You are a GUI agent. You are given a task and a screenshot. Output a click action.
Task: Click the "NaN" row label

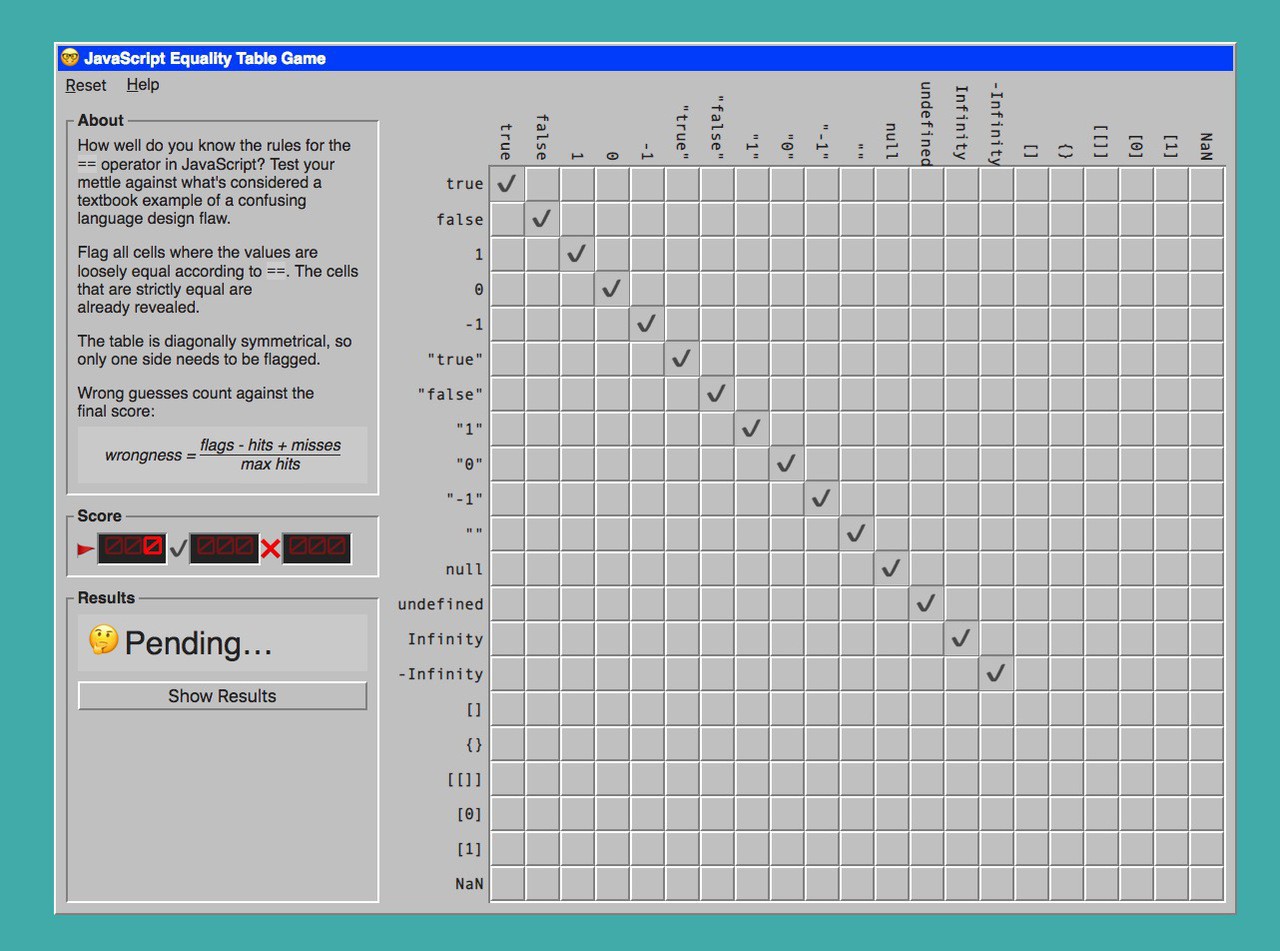469,884
